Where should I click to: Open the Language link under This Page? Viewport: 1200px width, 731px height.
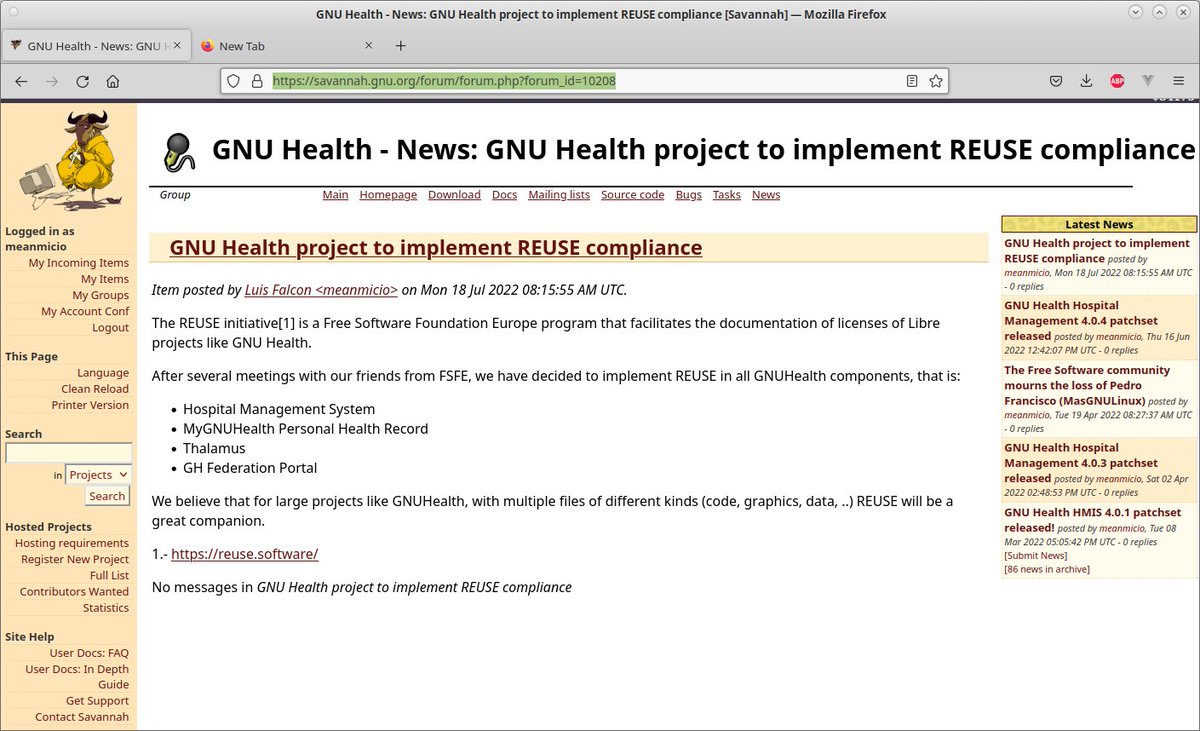click(x=103, y=373)
